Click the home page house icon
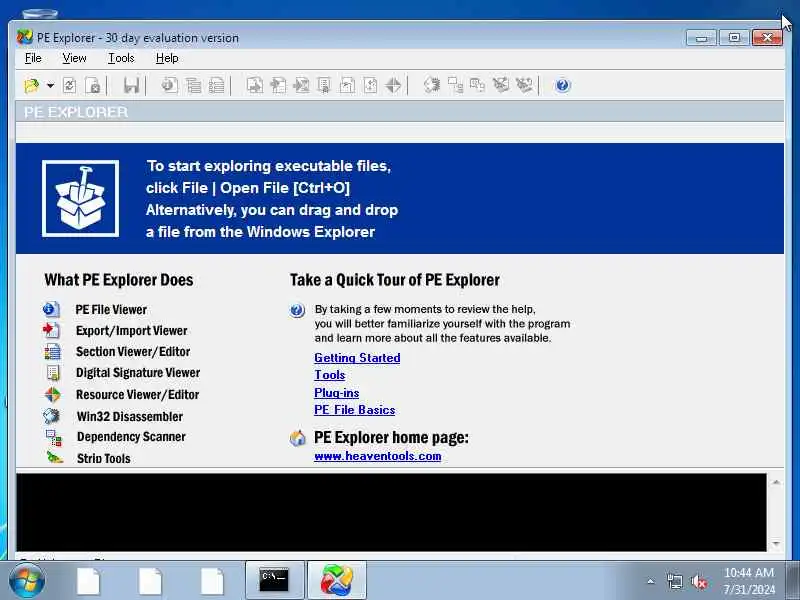Viewport: 800px width, 600px height. click(x=297, y=438)
